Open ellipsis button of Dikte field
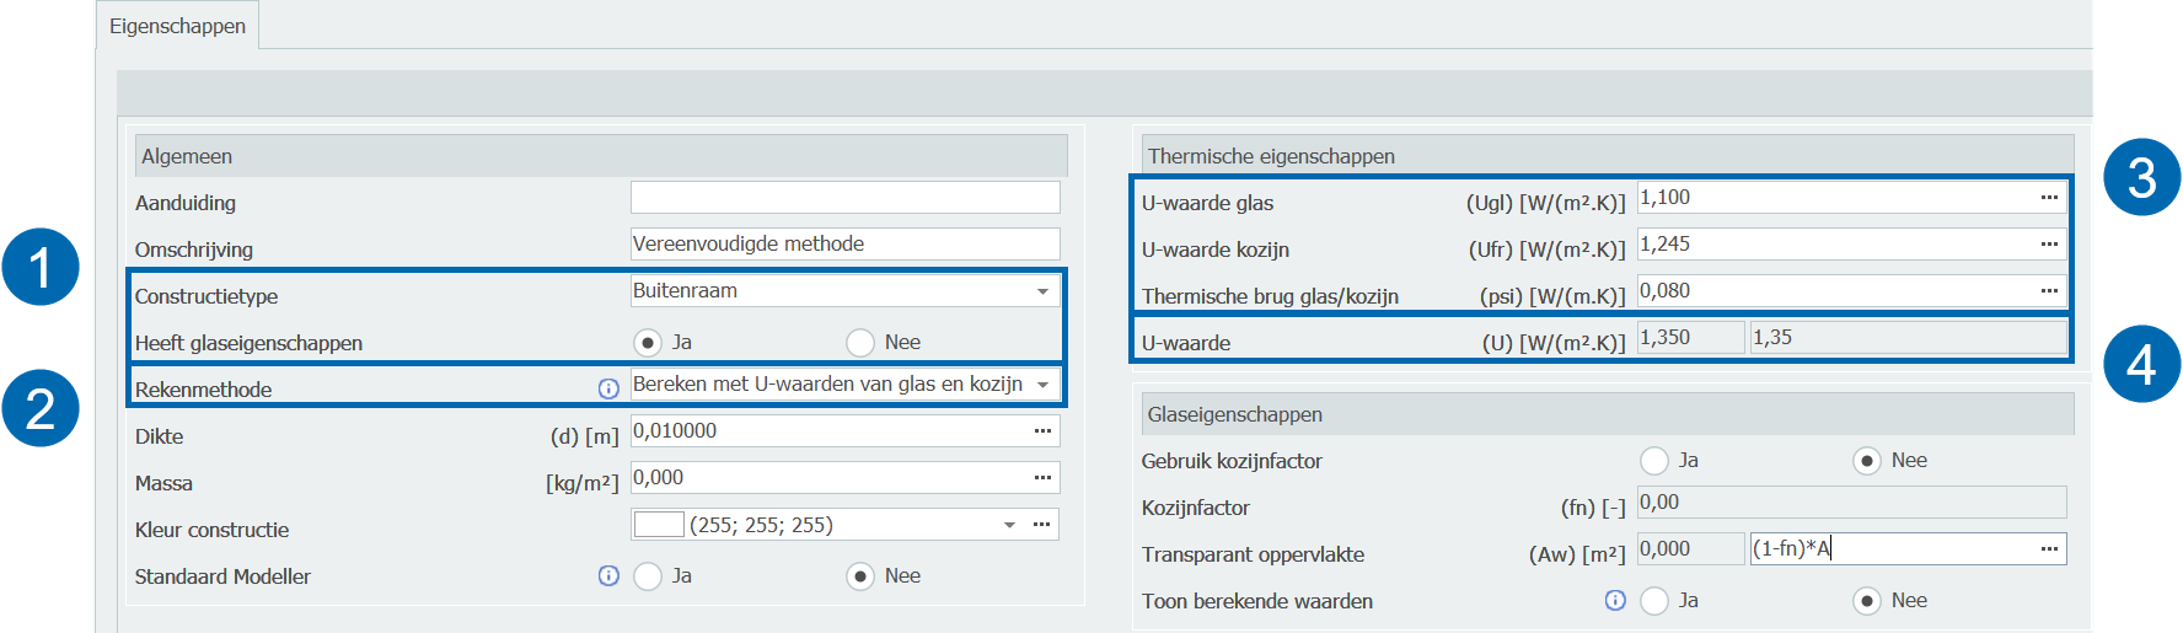2183x633 pixels. [x=1042, y=431]
